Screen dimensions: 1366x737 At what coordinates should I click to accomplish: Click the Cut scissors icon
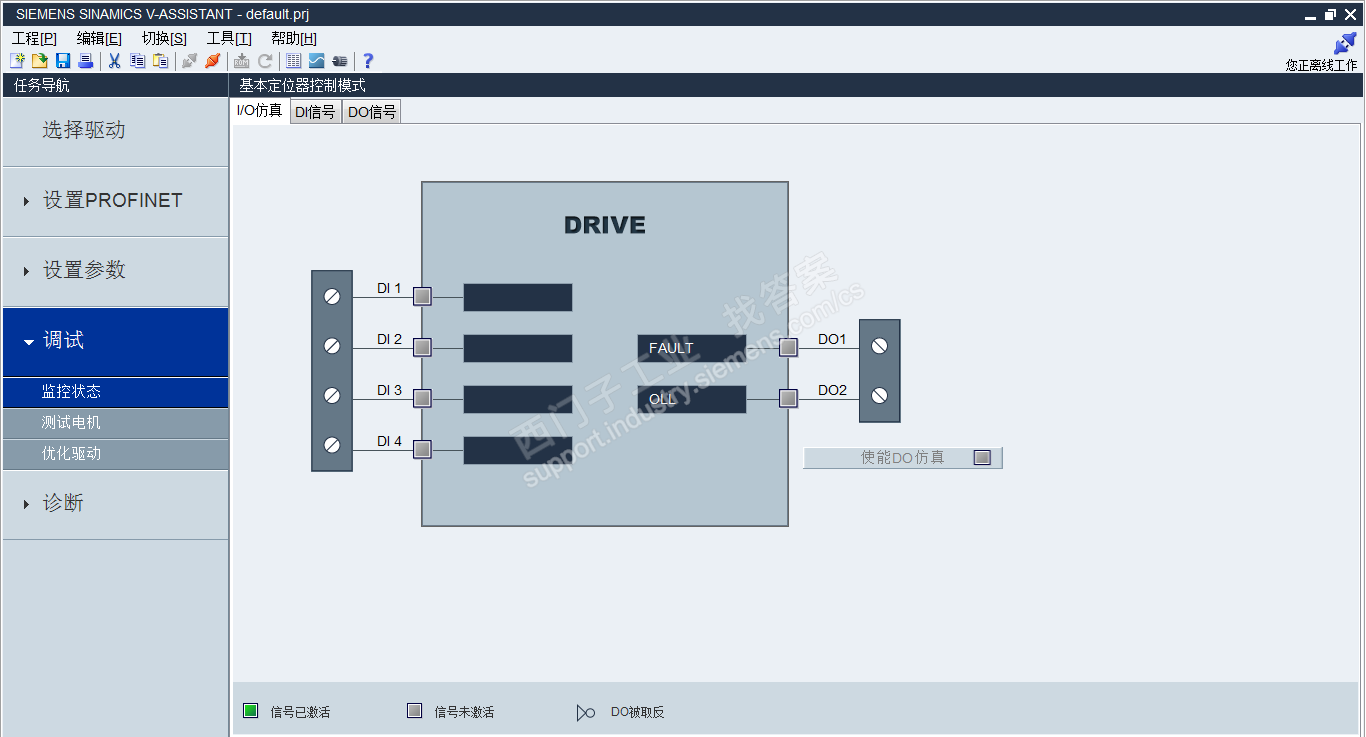114,61
